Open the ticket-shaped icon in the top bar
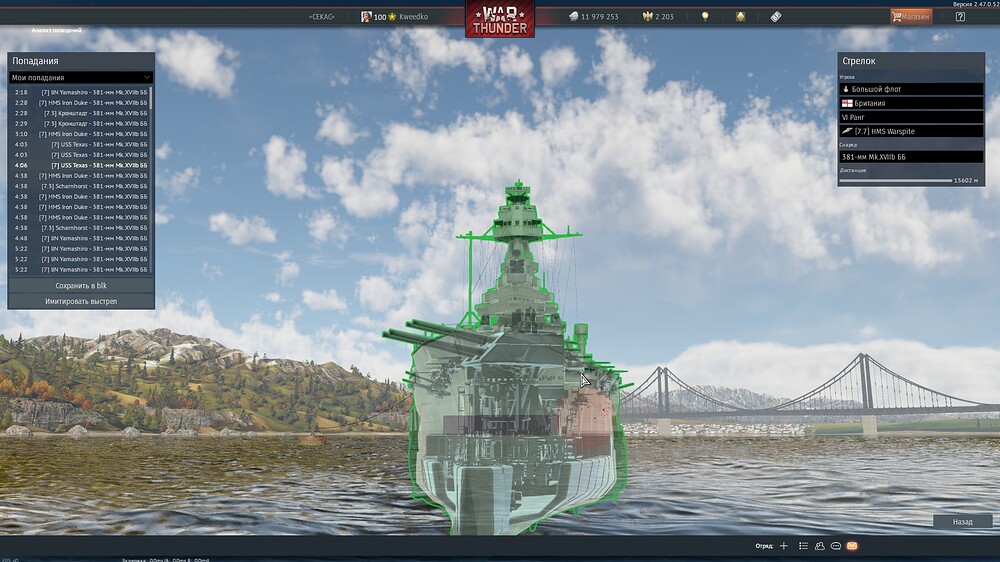The image size is (1000, 562). coord(776,17)
